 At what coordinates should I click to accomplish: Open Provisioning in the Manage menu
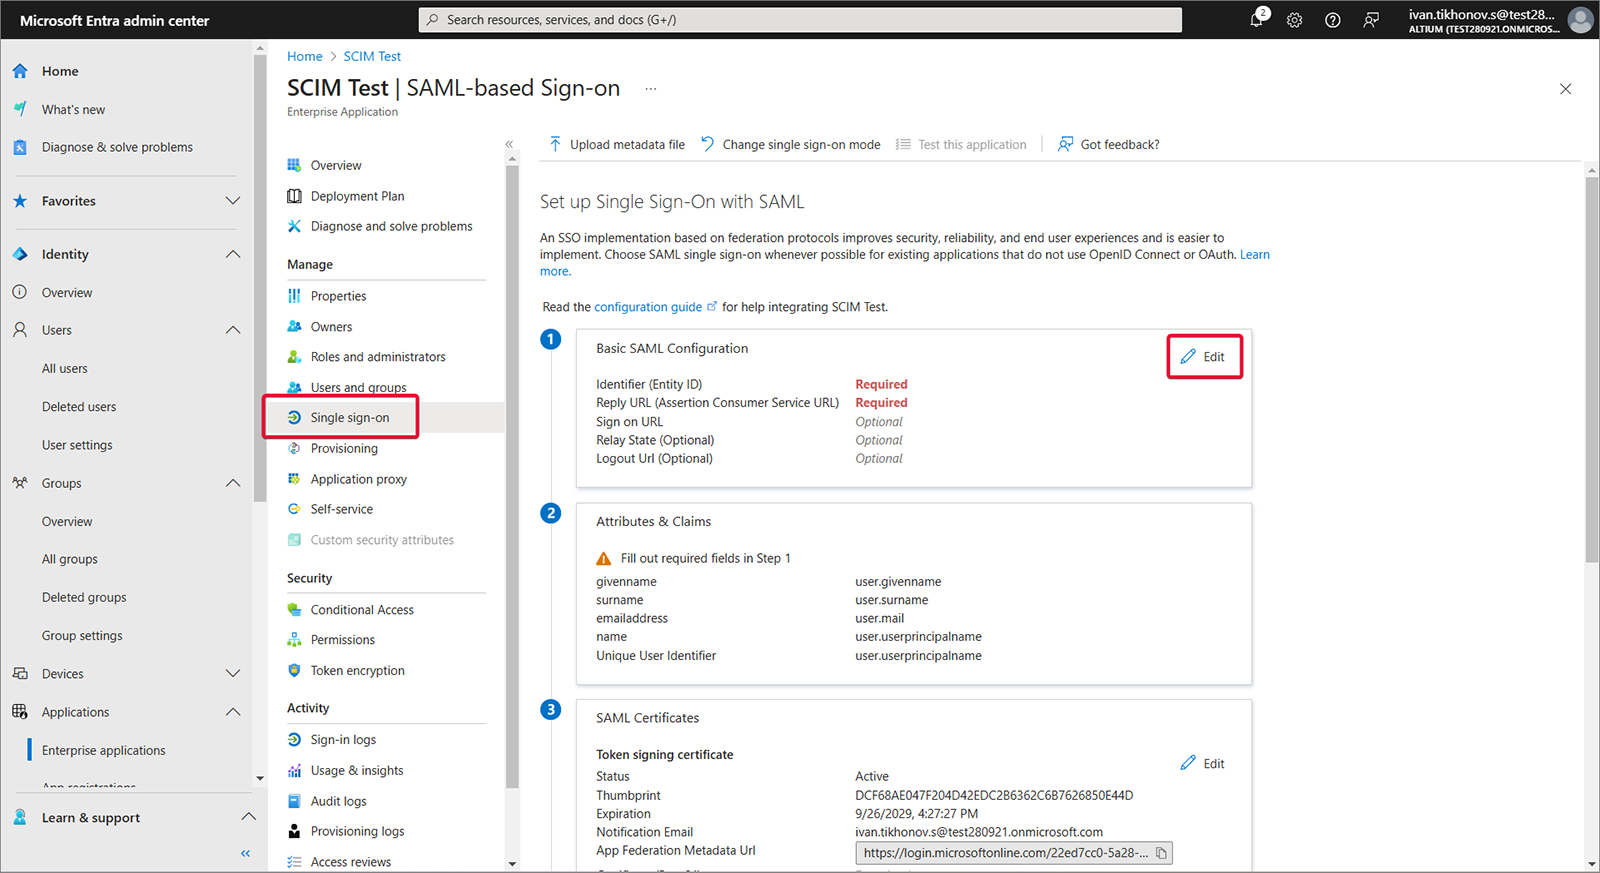click(x=344, y=448)
